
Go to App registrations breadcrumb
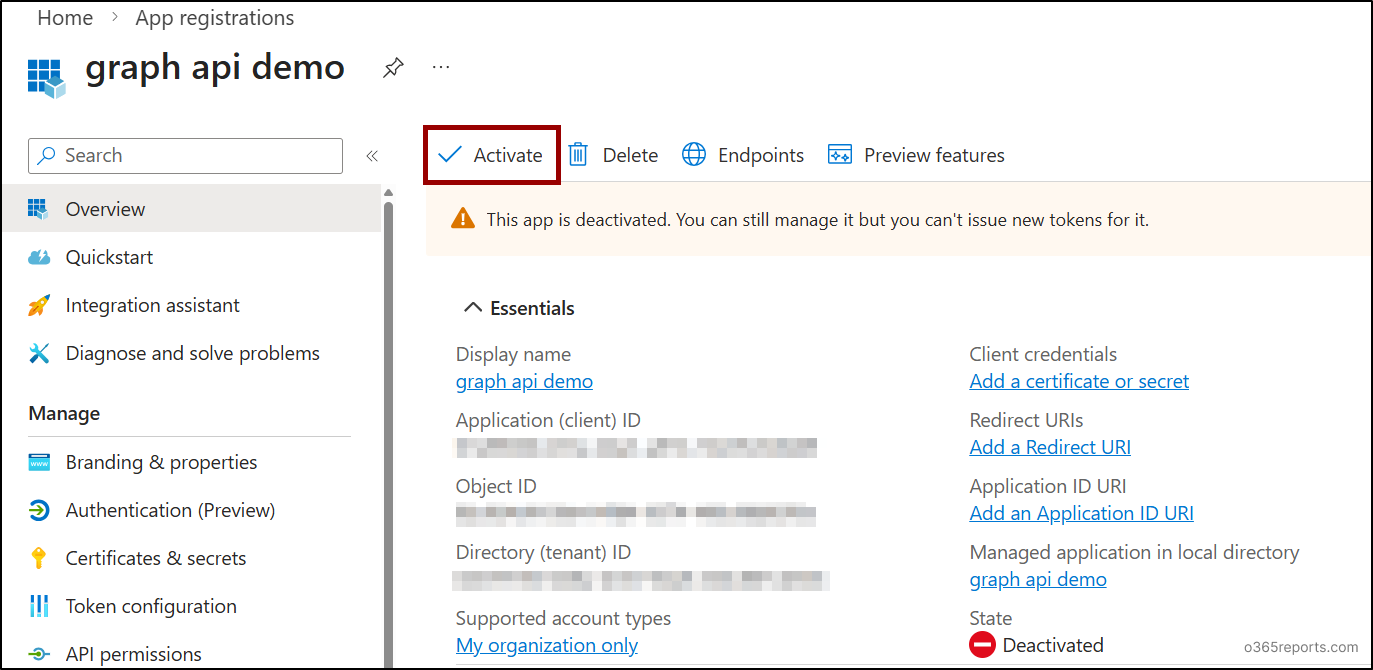click(215, 18)
